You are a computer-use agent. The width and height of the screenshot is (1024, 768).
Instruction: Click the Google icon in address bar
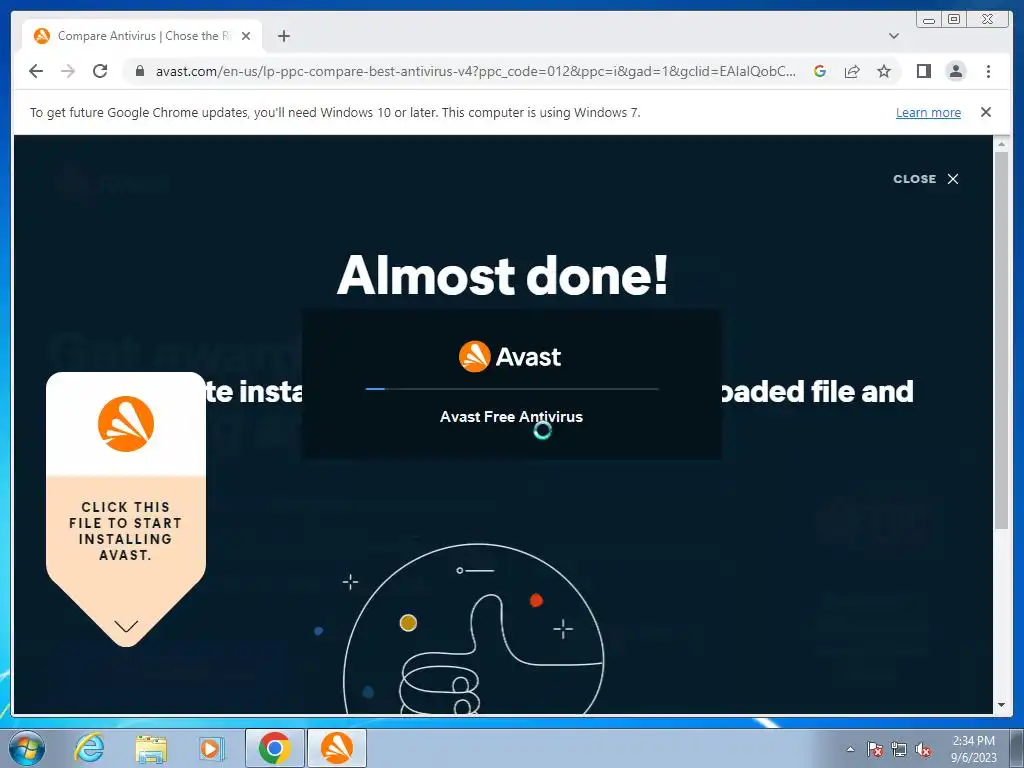pos(820,71)
